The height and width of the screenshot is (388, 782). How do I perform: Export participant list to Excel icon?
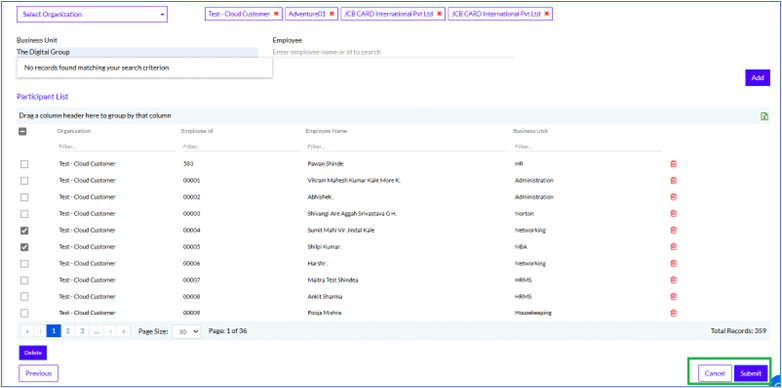click(764, 116)
